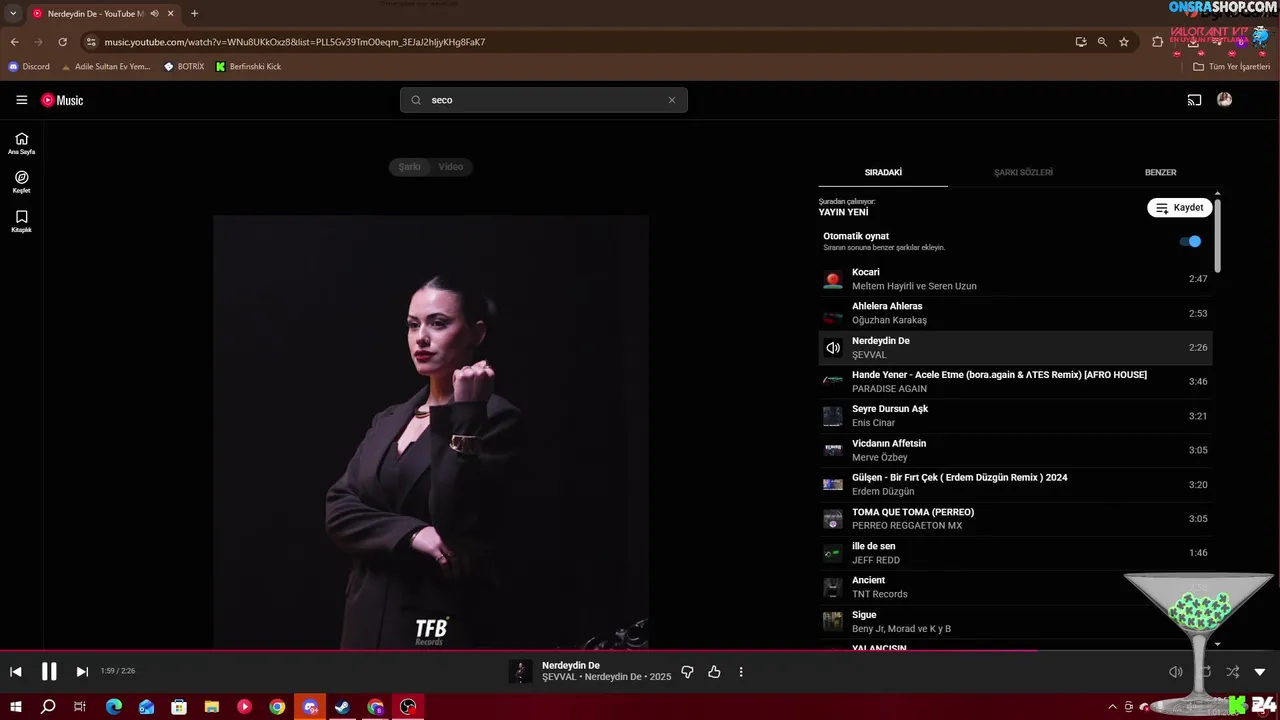
Task: Open Windows taskbar search
Action: coord(48,707)
